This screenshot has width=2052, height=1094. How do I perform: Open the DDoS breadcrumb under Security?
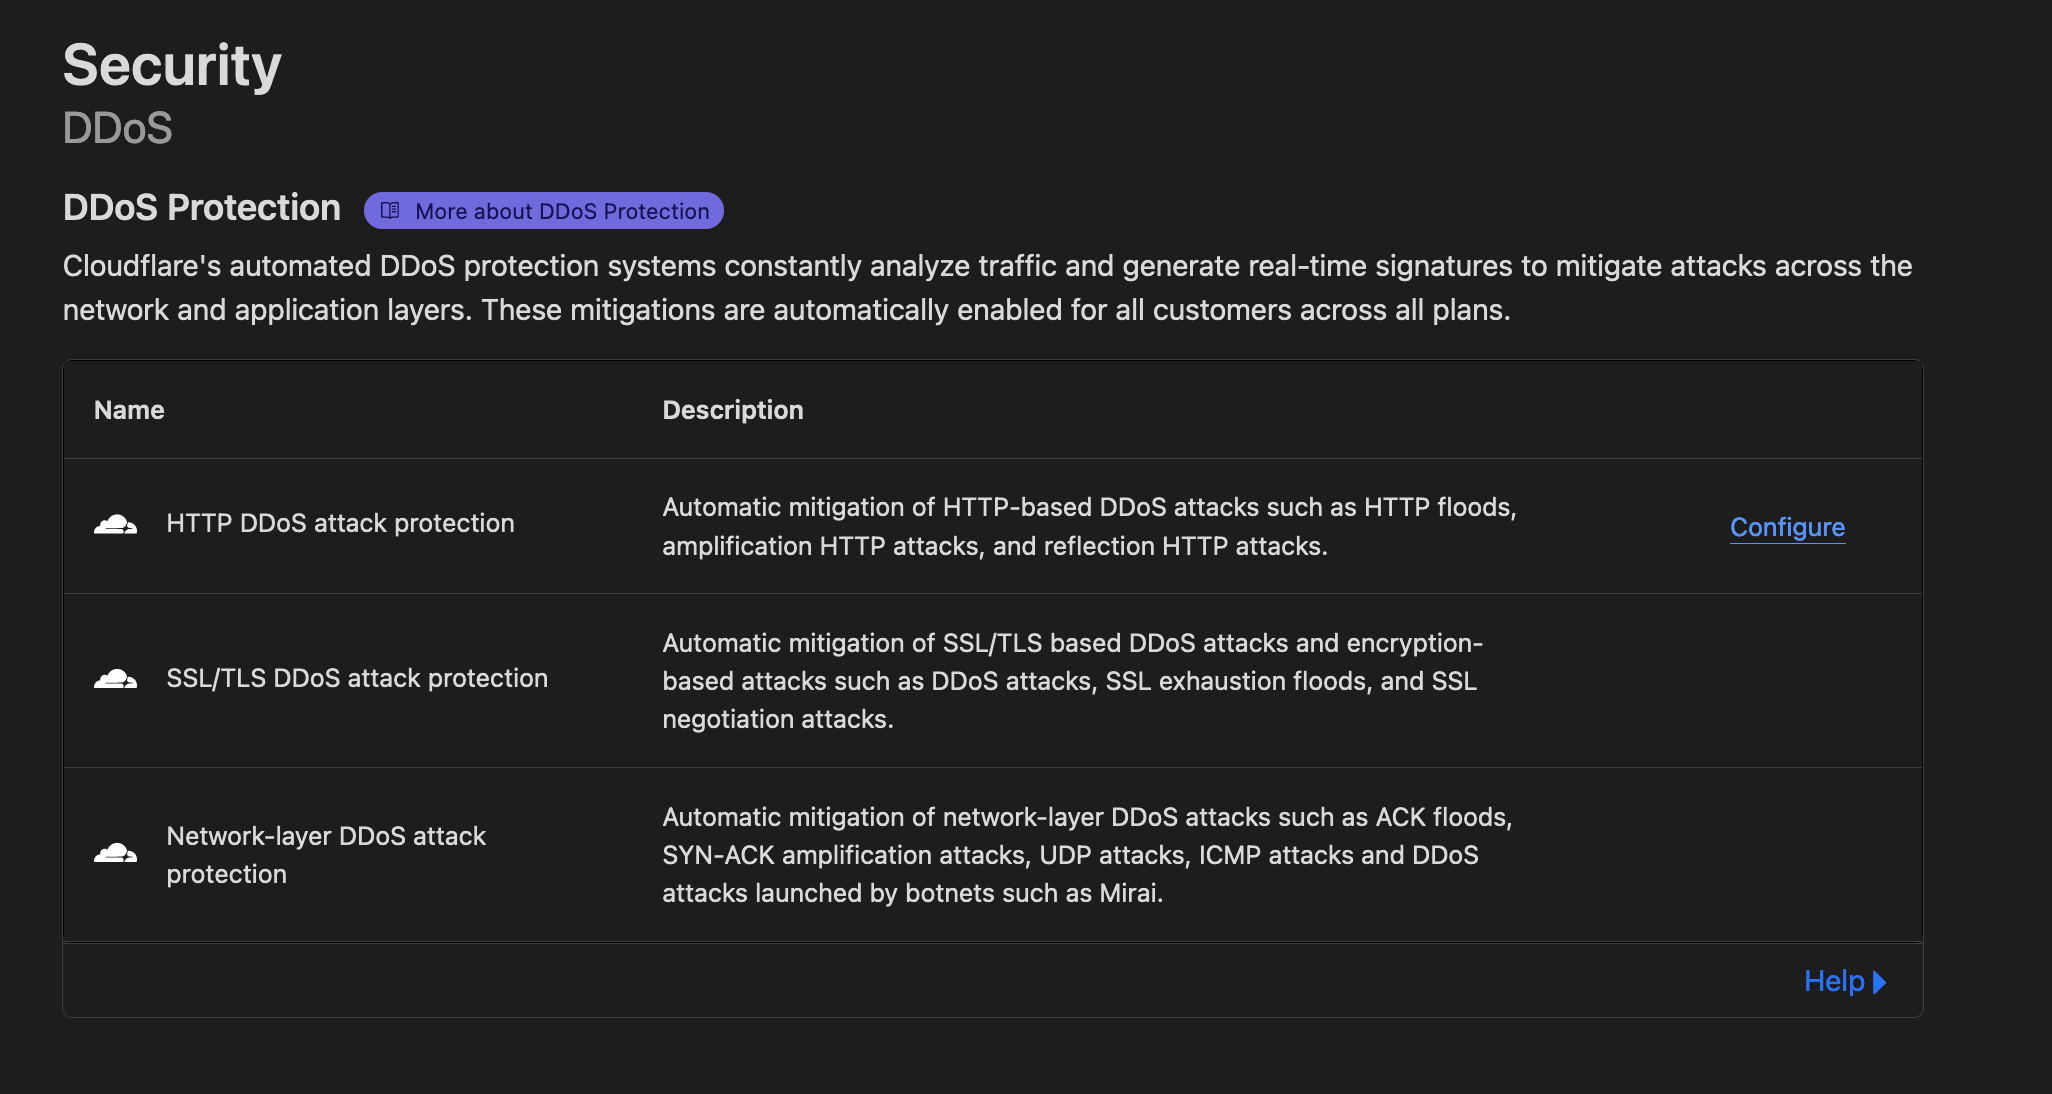[x=117, y=128]
